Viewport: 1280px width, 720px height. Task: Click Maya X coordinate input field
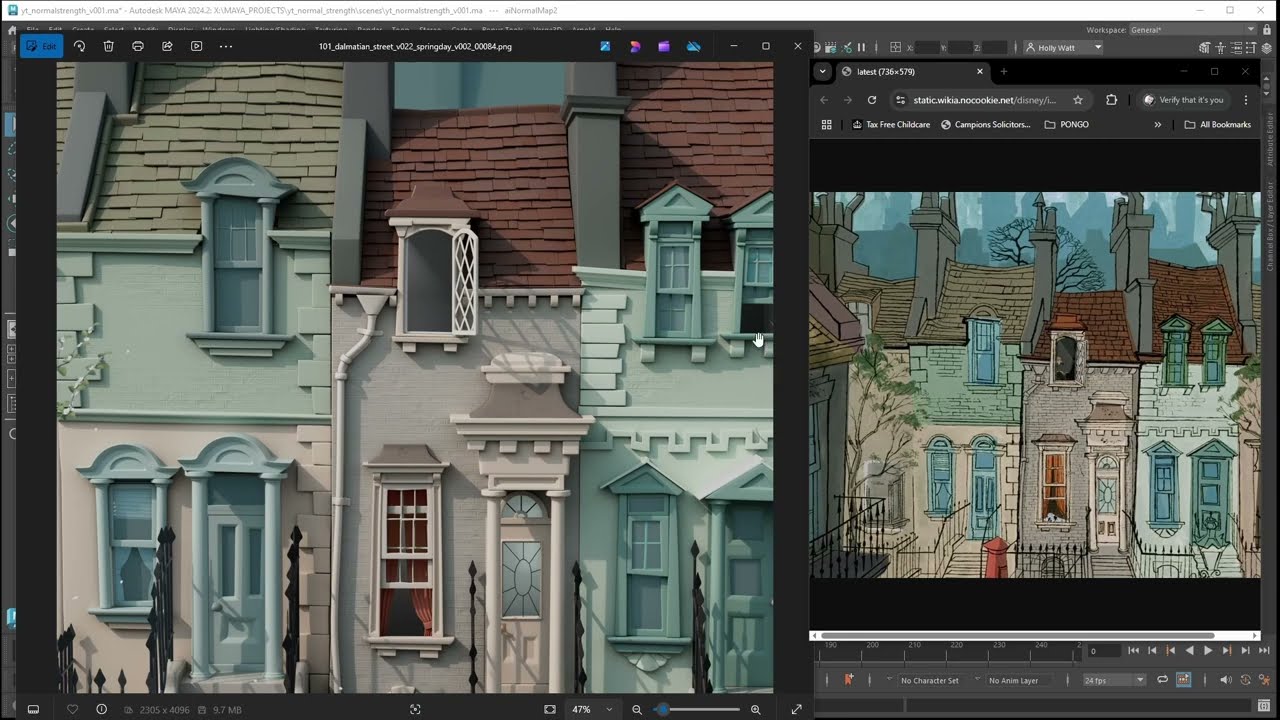pos(929,47)
